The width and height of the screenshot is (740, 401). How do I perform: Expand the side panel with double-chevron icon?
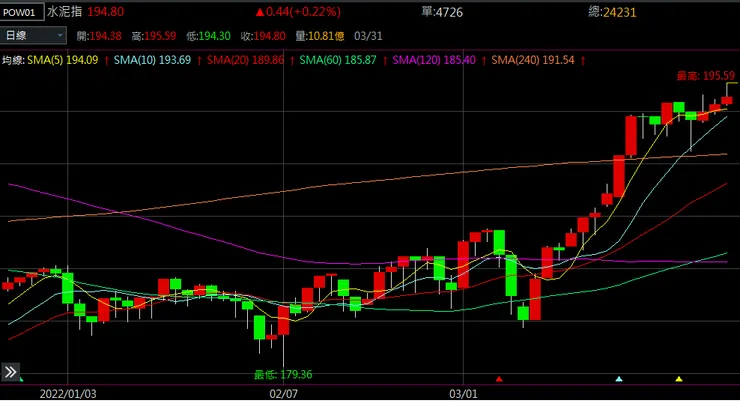(x=10, y=372)
